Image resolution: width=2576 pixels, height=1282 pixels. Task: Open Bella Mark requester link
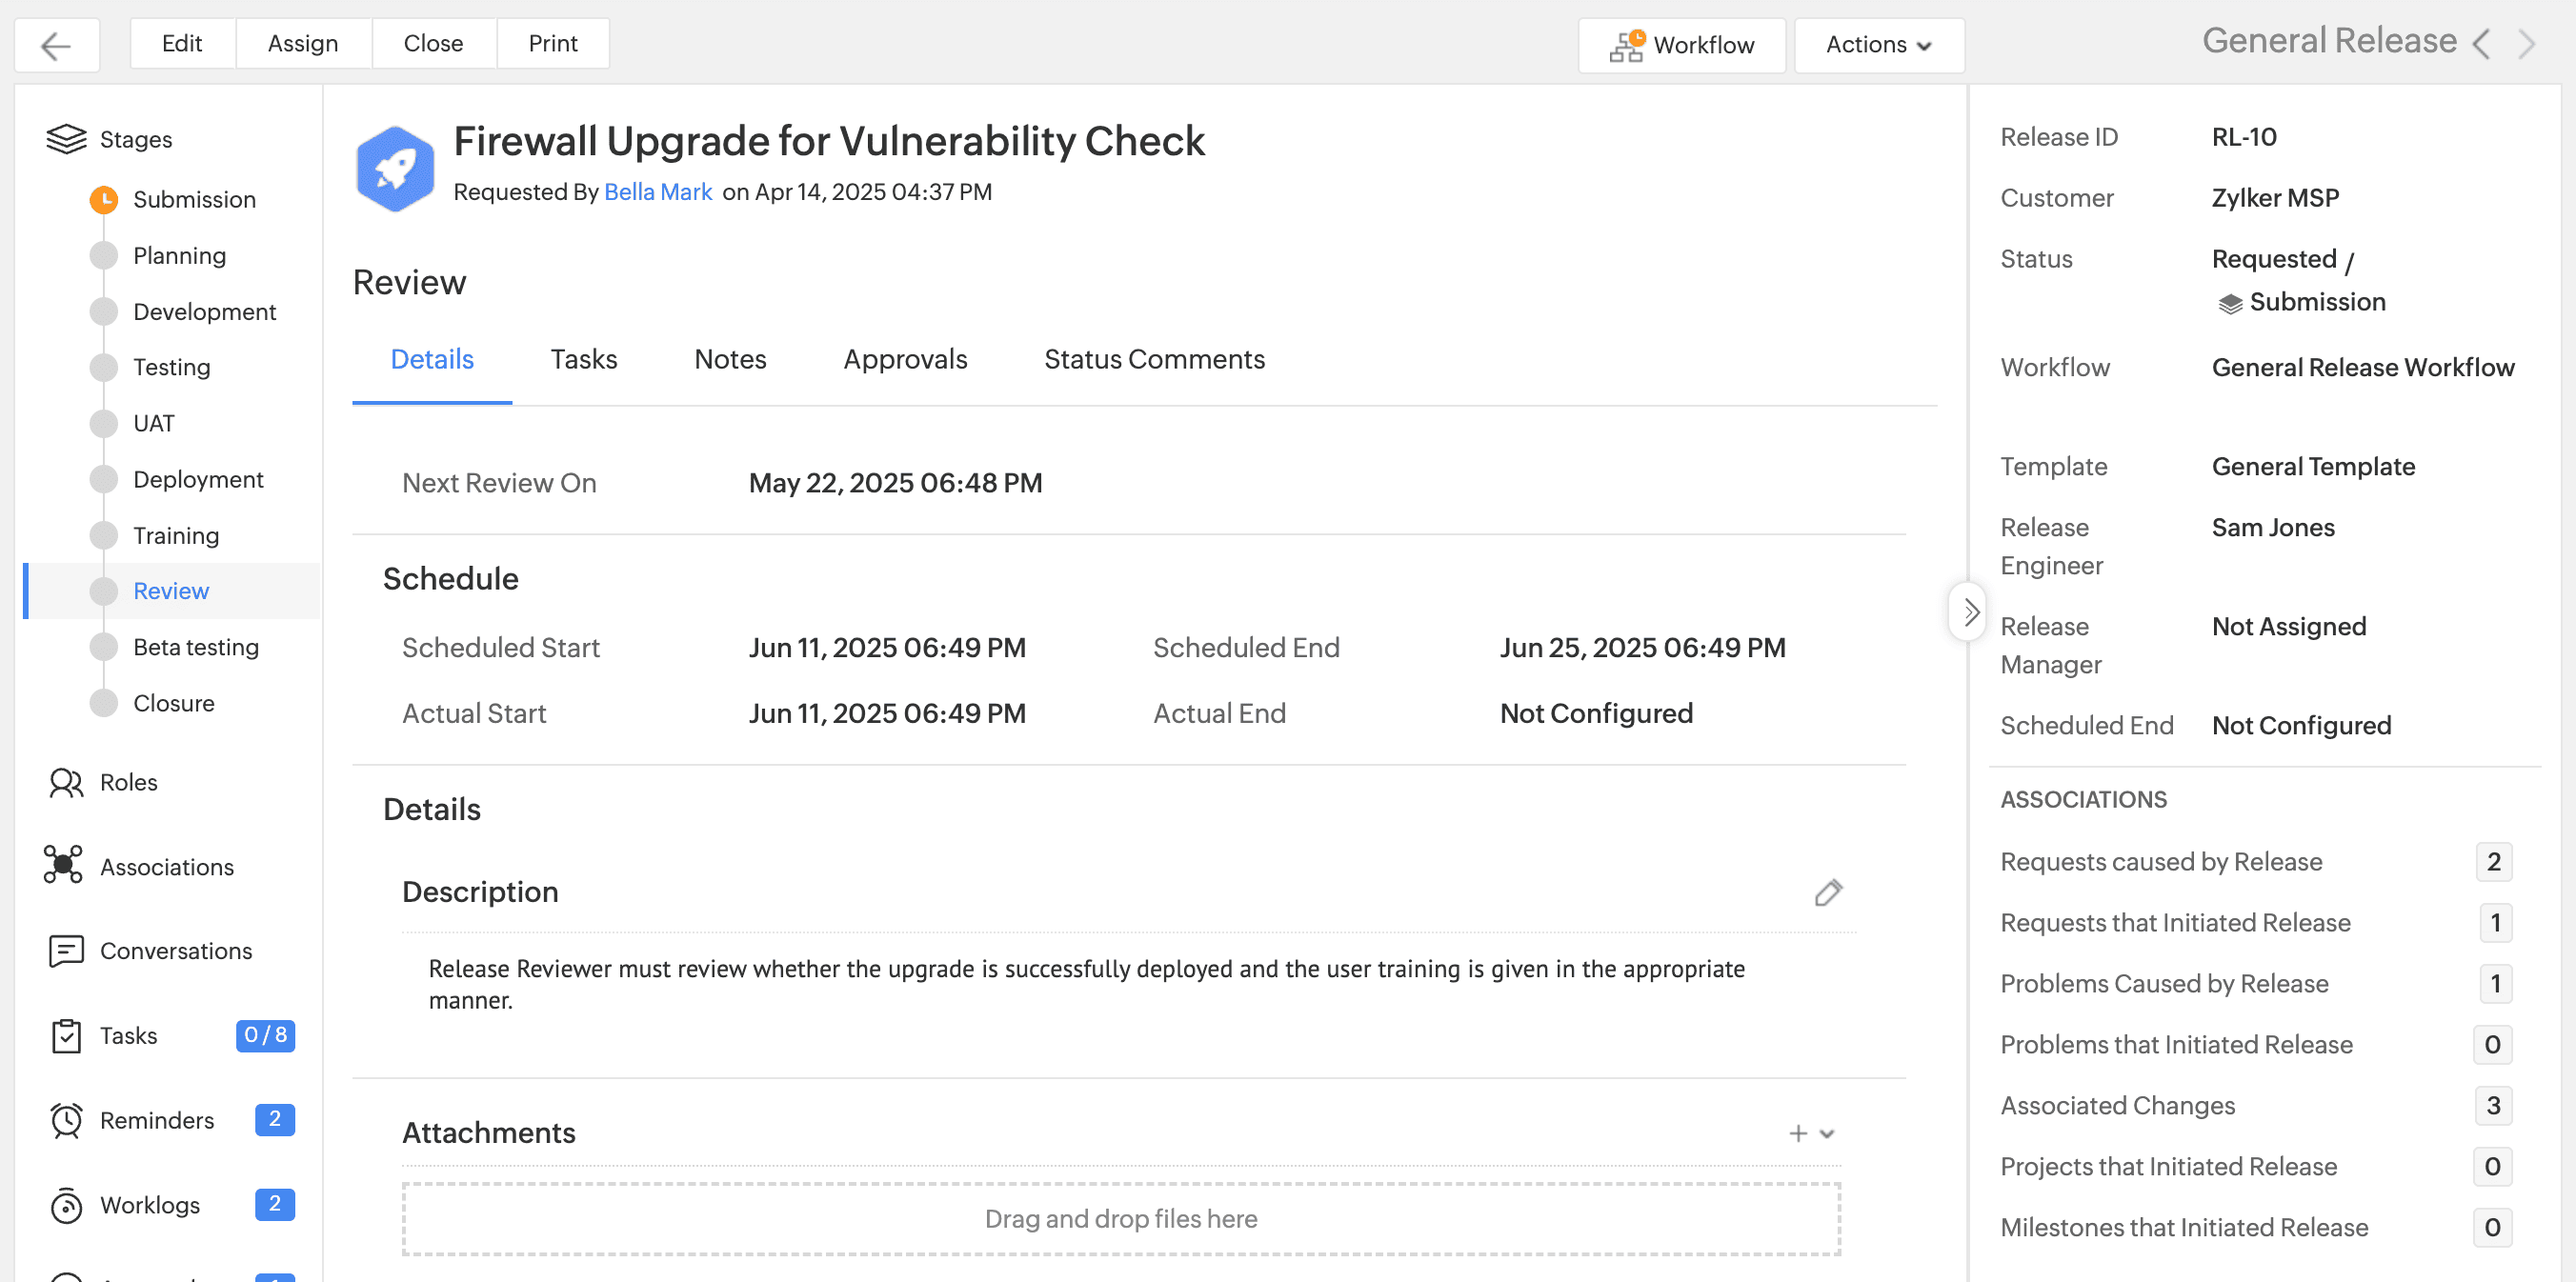[657, 192]
